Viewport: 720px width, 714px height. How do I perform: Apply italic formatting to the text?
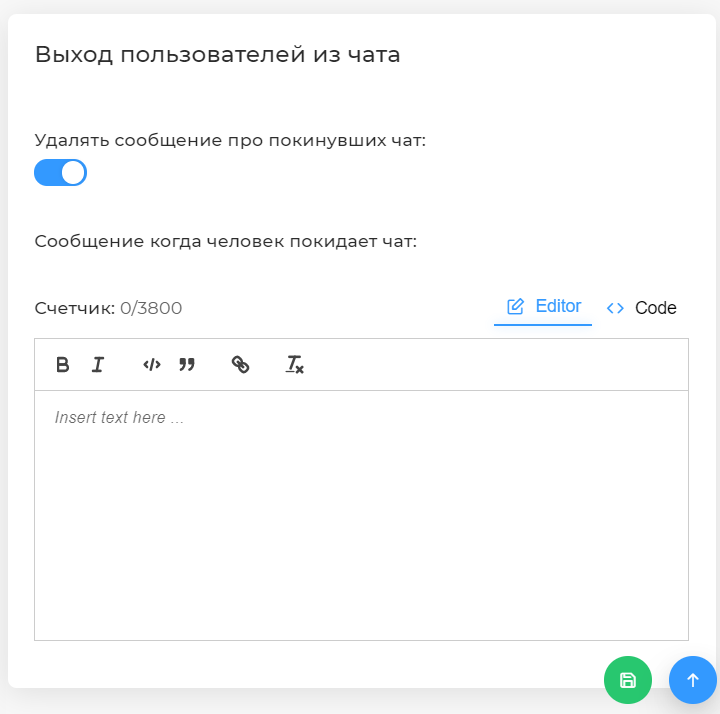click(x=98, y=365)
